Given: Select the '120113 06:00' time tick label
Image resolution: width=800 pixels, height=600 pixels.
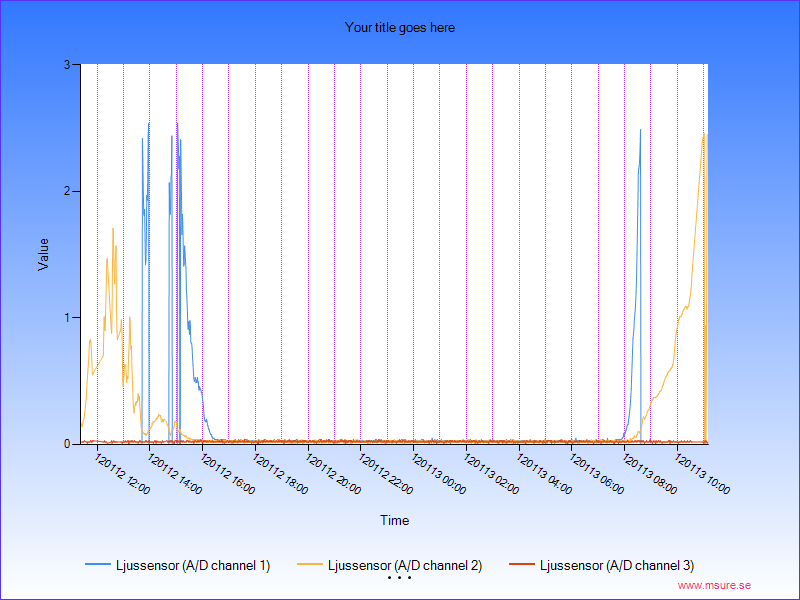Looking at the screenshot, I should point(596,474).
